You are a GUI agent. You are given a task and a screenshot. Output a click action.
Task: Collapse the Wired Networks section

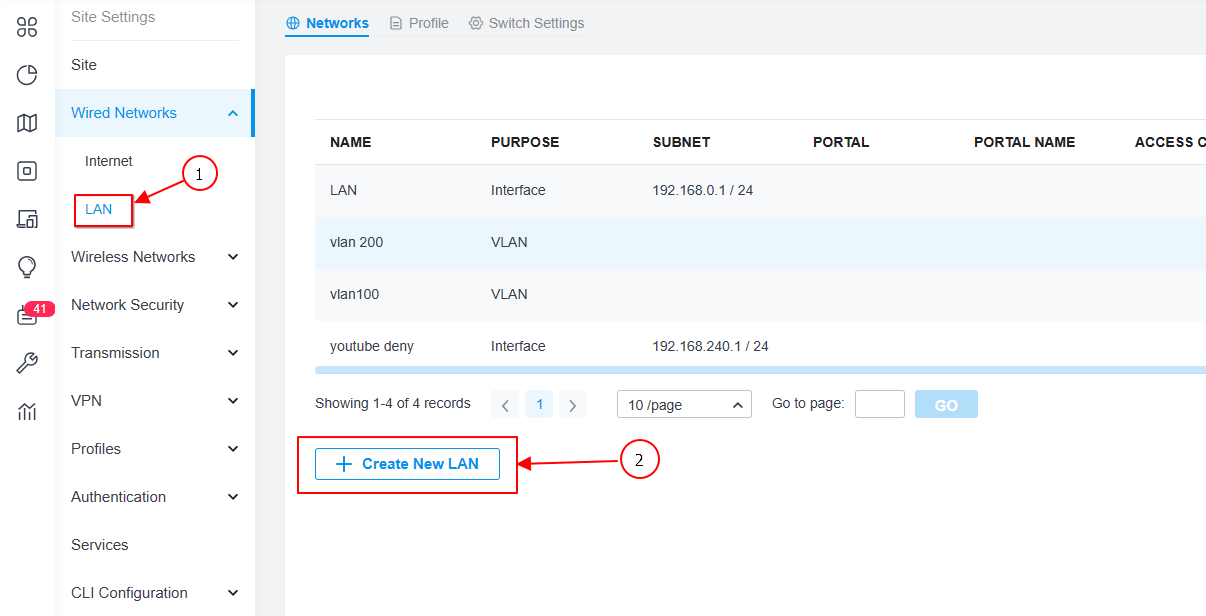[x=155, y=113]
